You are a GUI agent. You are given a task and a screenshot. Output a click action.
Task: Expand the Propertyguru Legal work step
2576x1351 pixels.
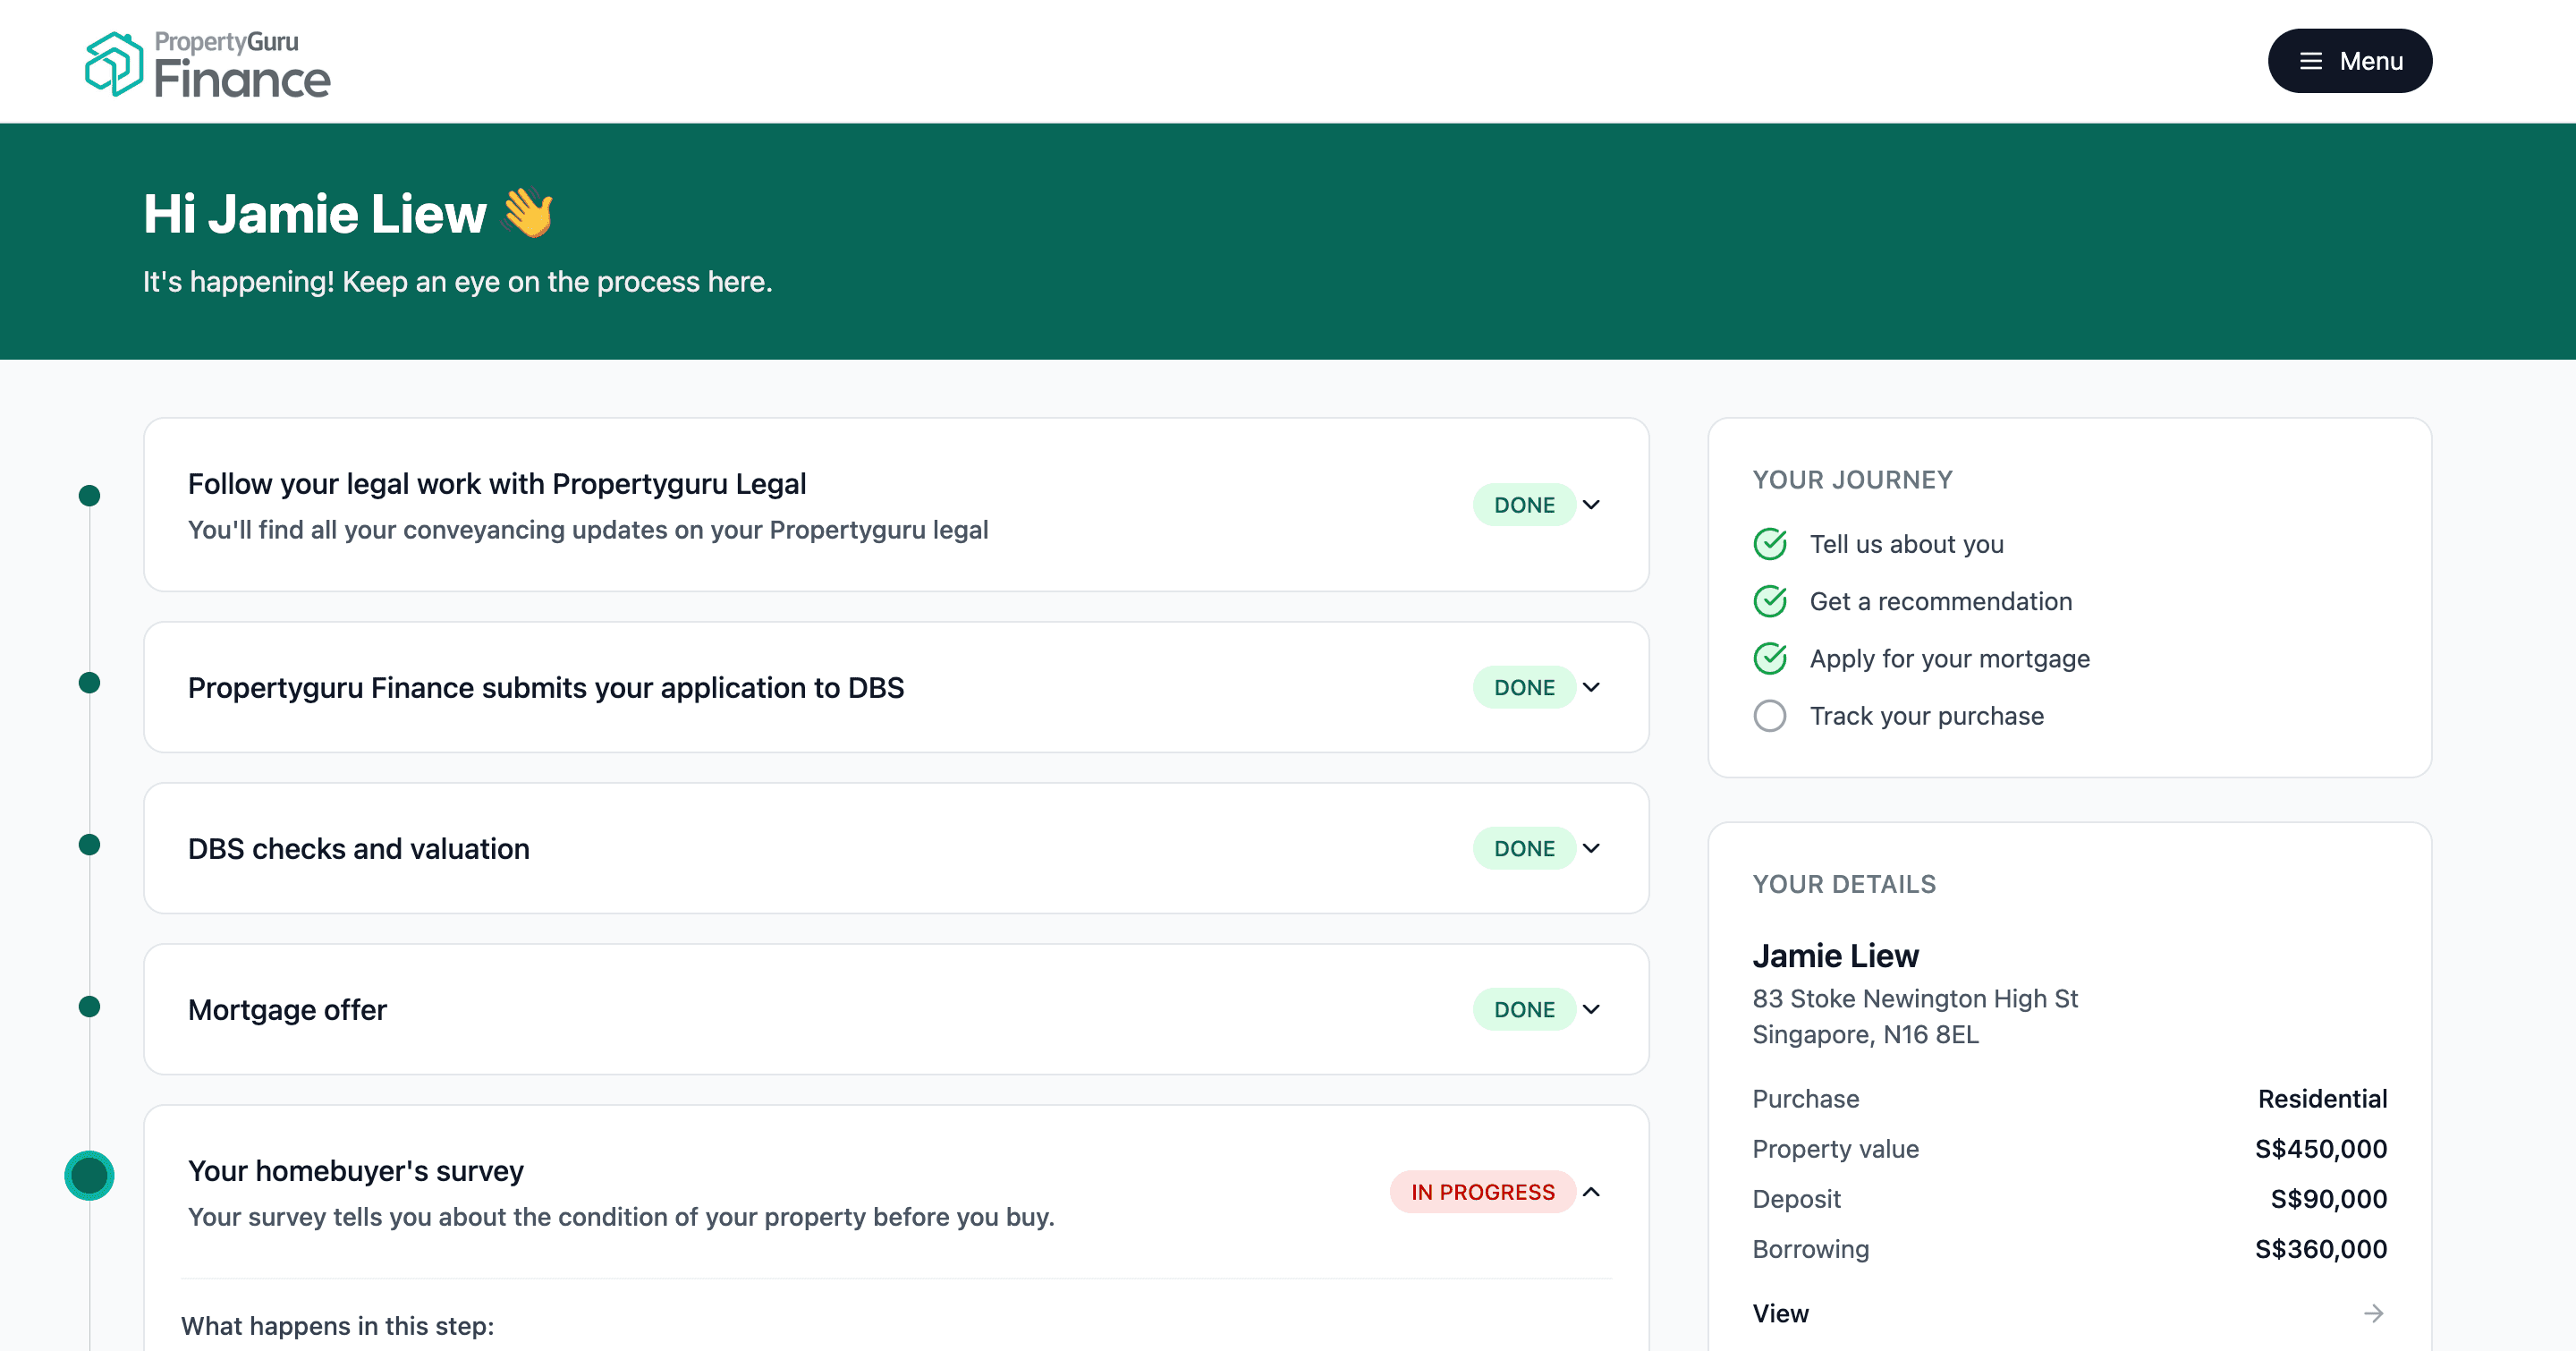(1592, 504)
